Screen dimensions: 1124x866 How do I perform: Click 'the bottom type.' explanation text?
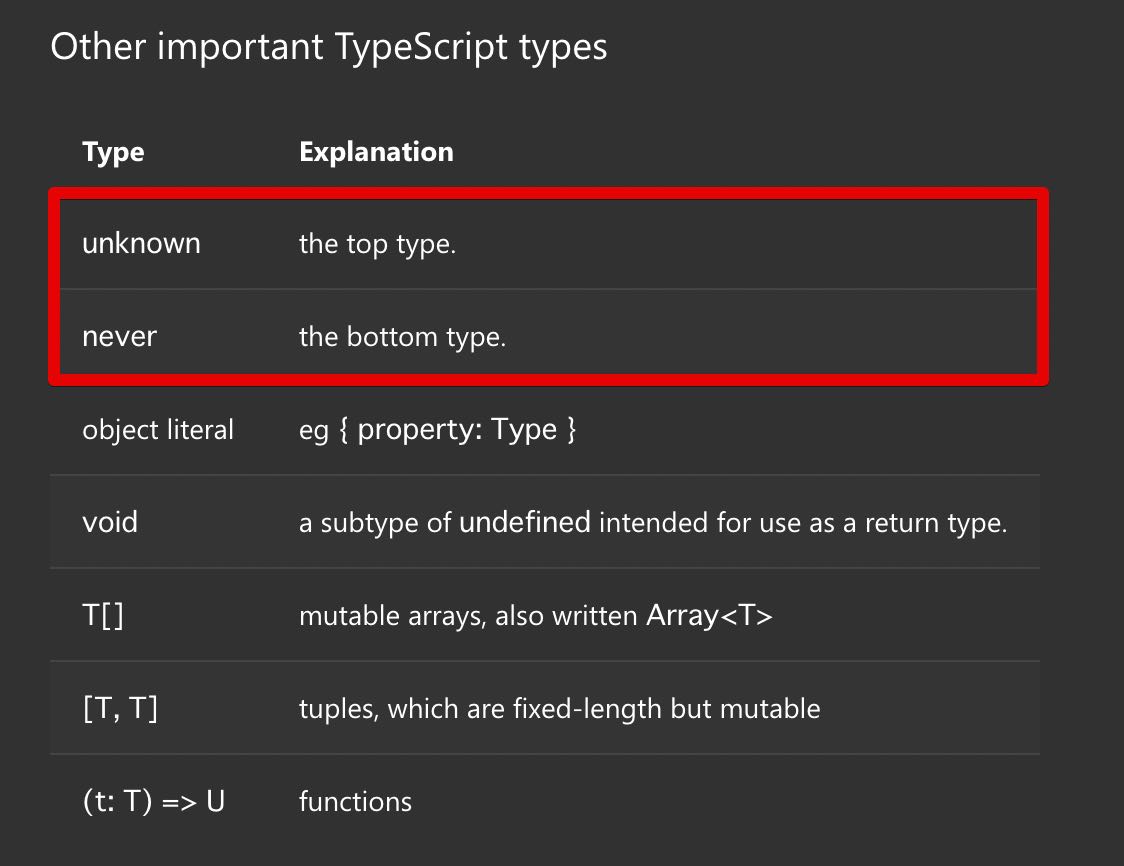pyautogui.click(x=402, y=336)
